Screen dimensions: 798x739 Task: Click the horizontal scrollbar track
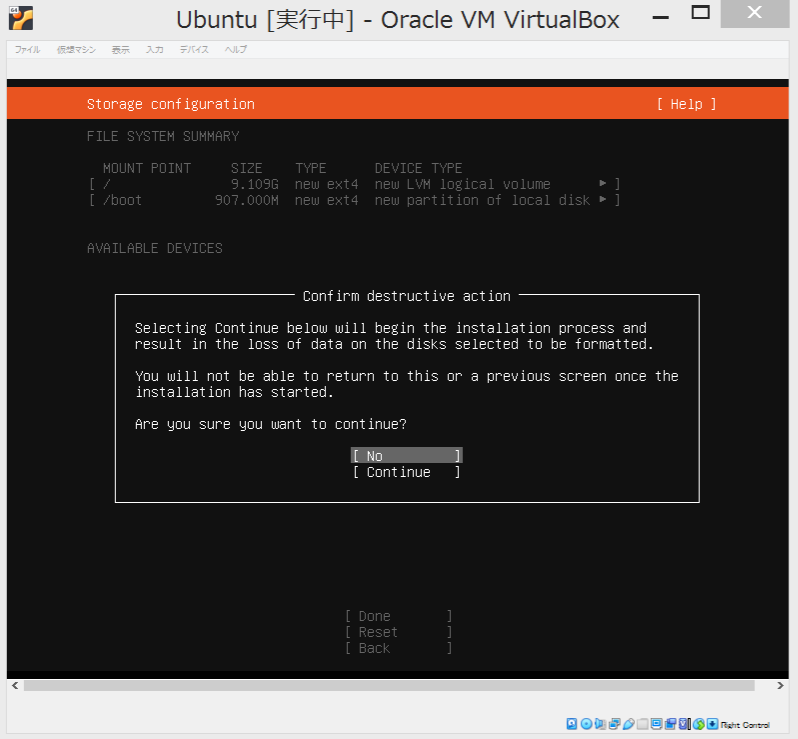point(389,686)
